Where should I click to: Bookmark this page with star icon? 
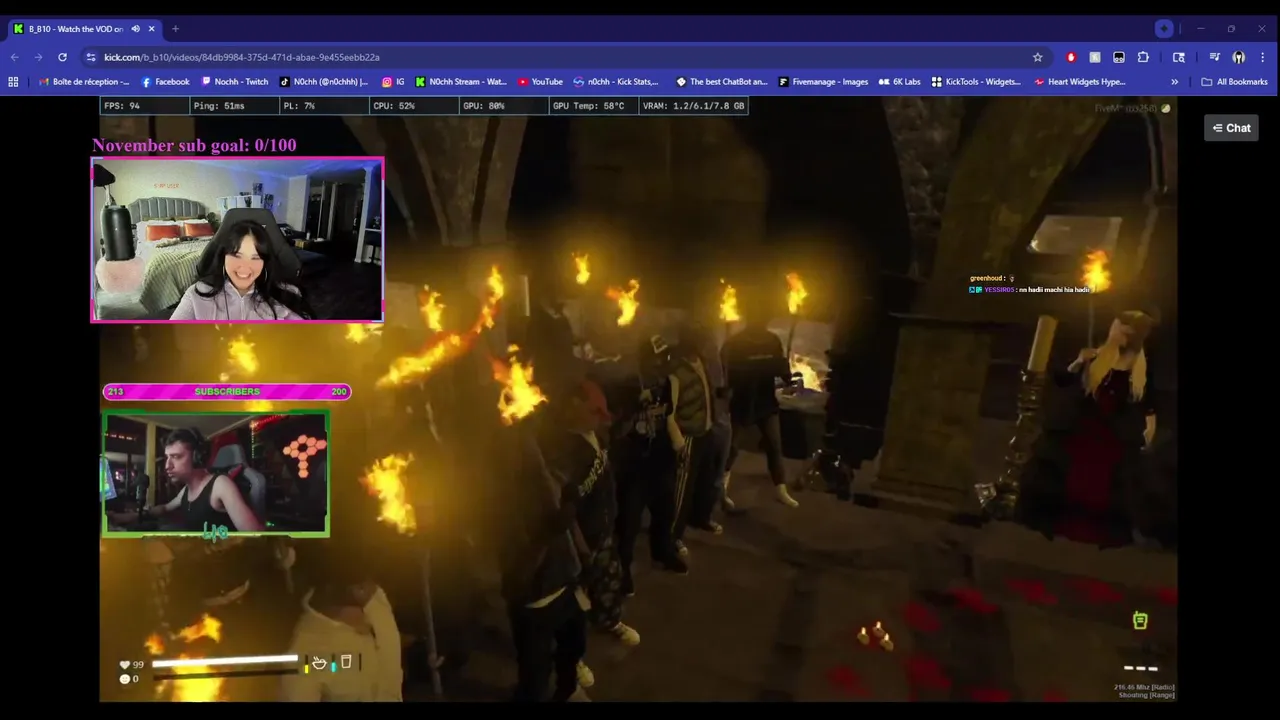[1037, 57]
